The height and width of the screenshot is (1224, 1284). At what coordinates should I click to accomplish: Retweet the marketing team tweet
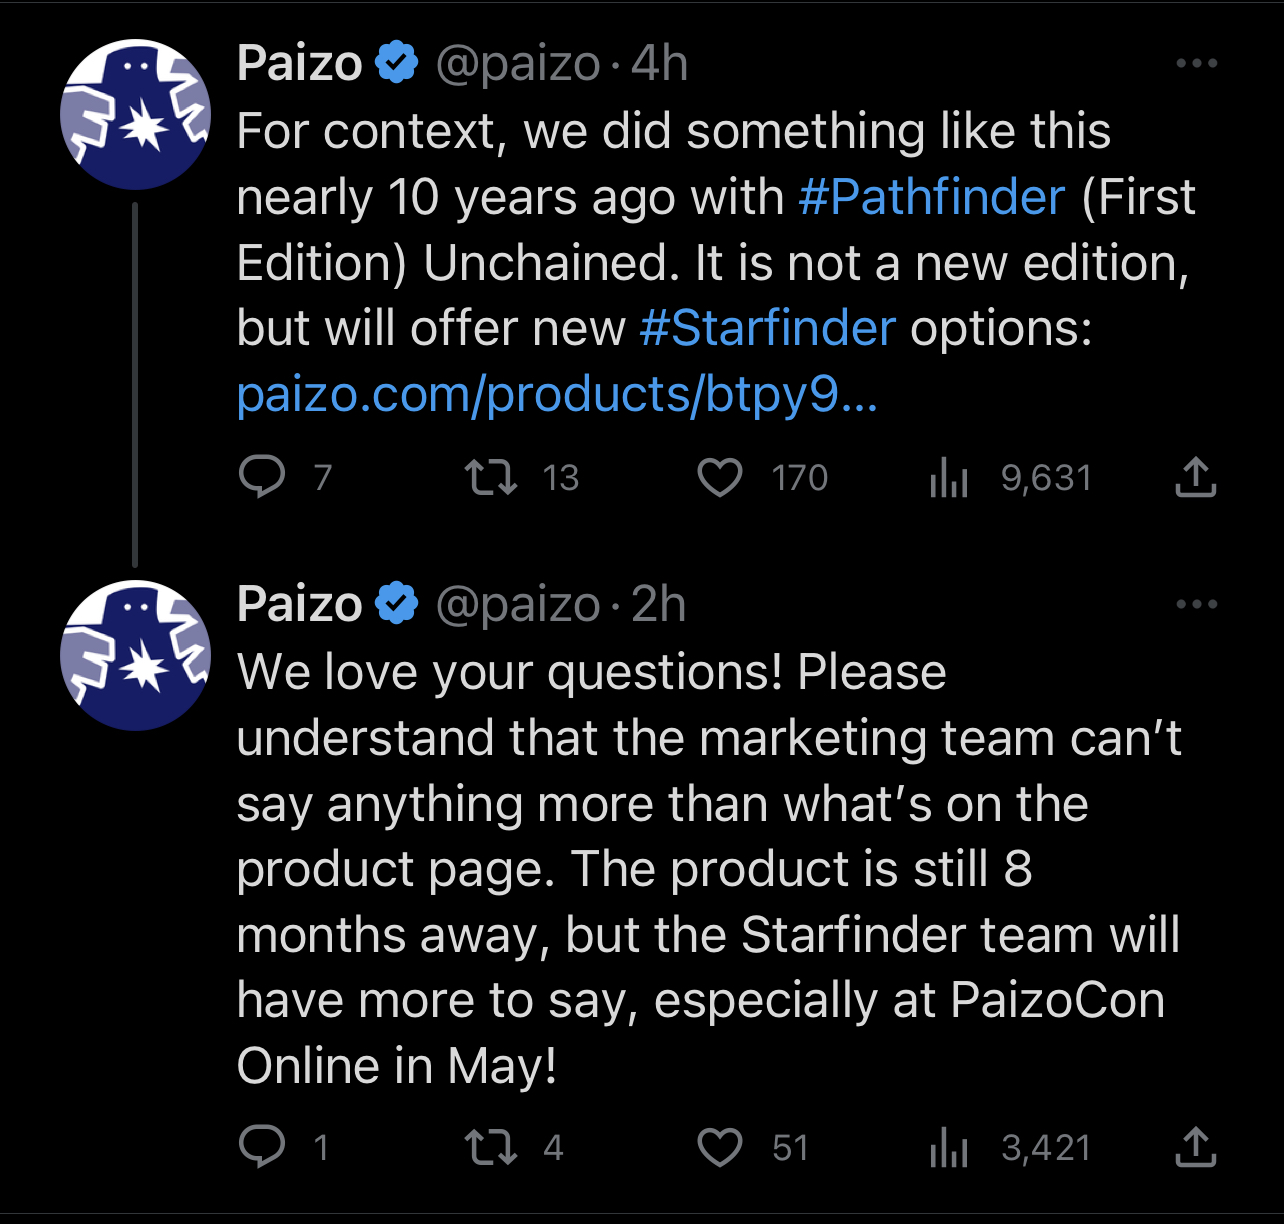(492, 1147)
